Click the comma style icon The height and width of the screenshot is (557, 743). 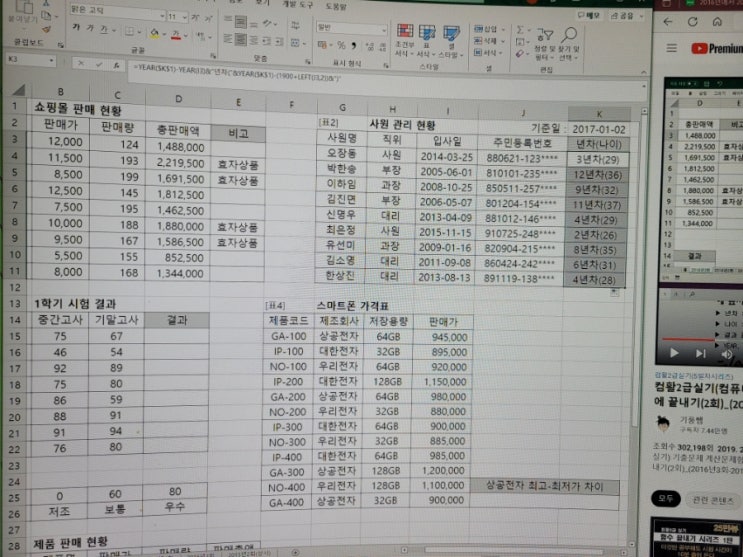click(x=354, y=46)
